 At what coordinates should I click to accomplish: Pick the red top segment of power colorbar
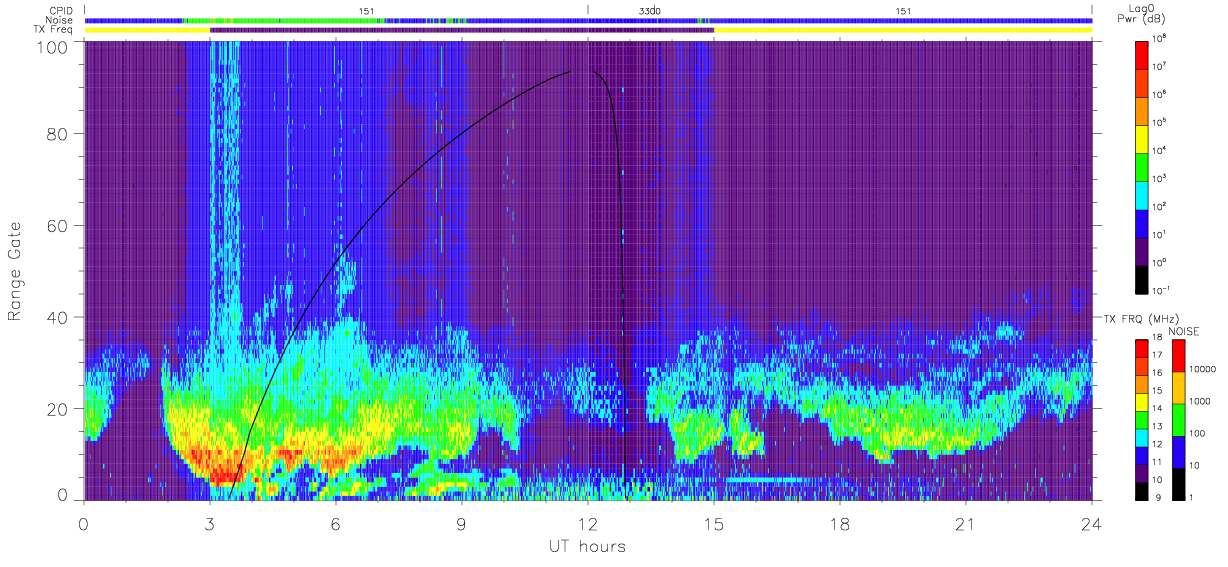(x=1142, y=54)
